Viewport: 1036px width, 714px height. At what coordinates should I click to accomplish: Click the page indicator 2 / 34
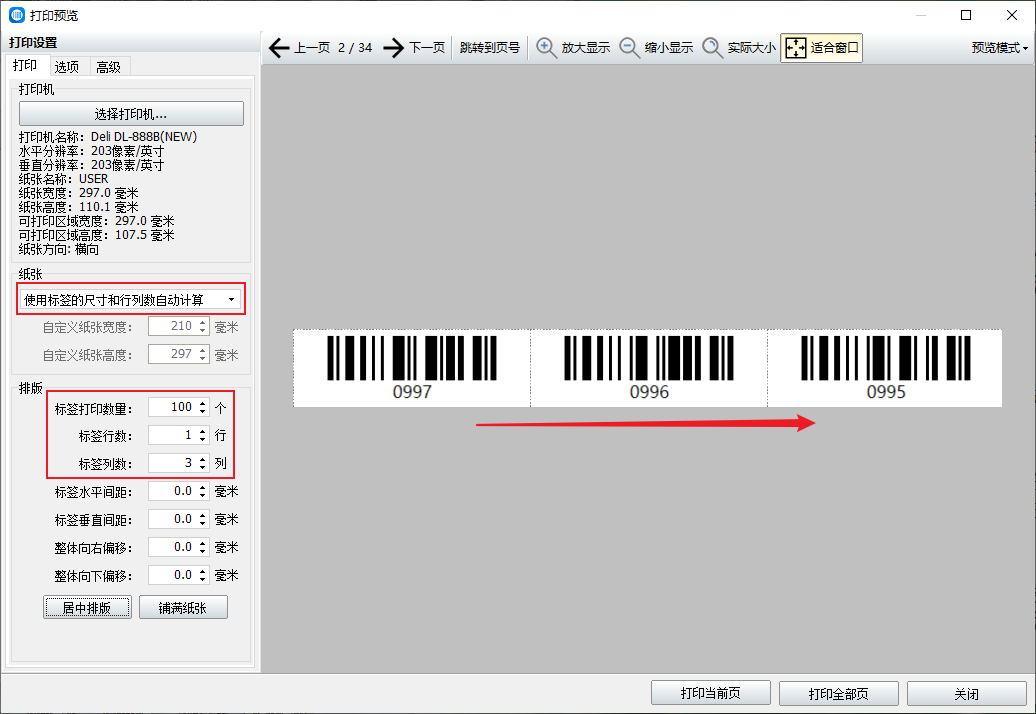(x=355, y=48)
